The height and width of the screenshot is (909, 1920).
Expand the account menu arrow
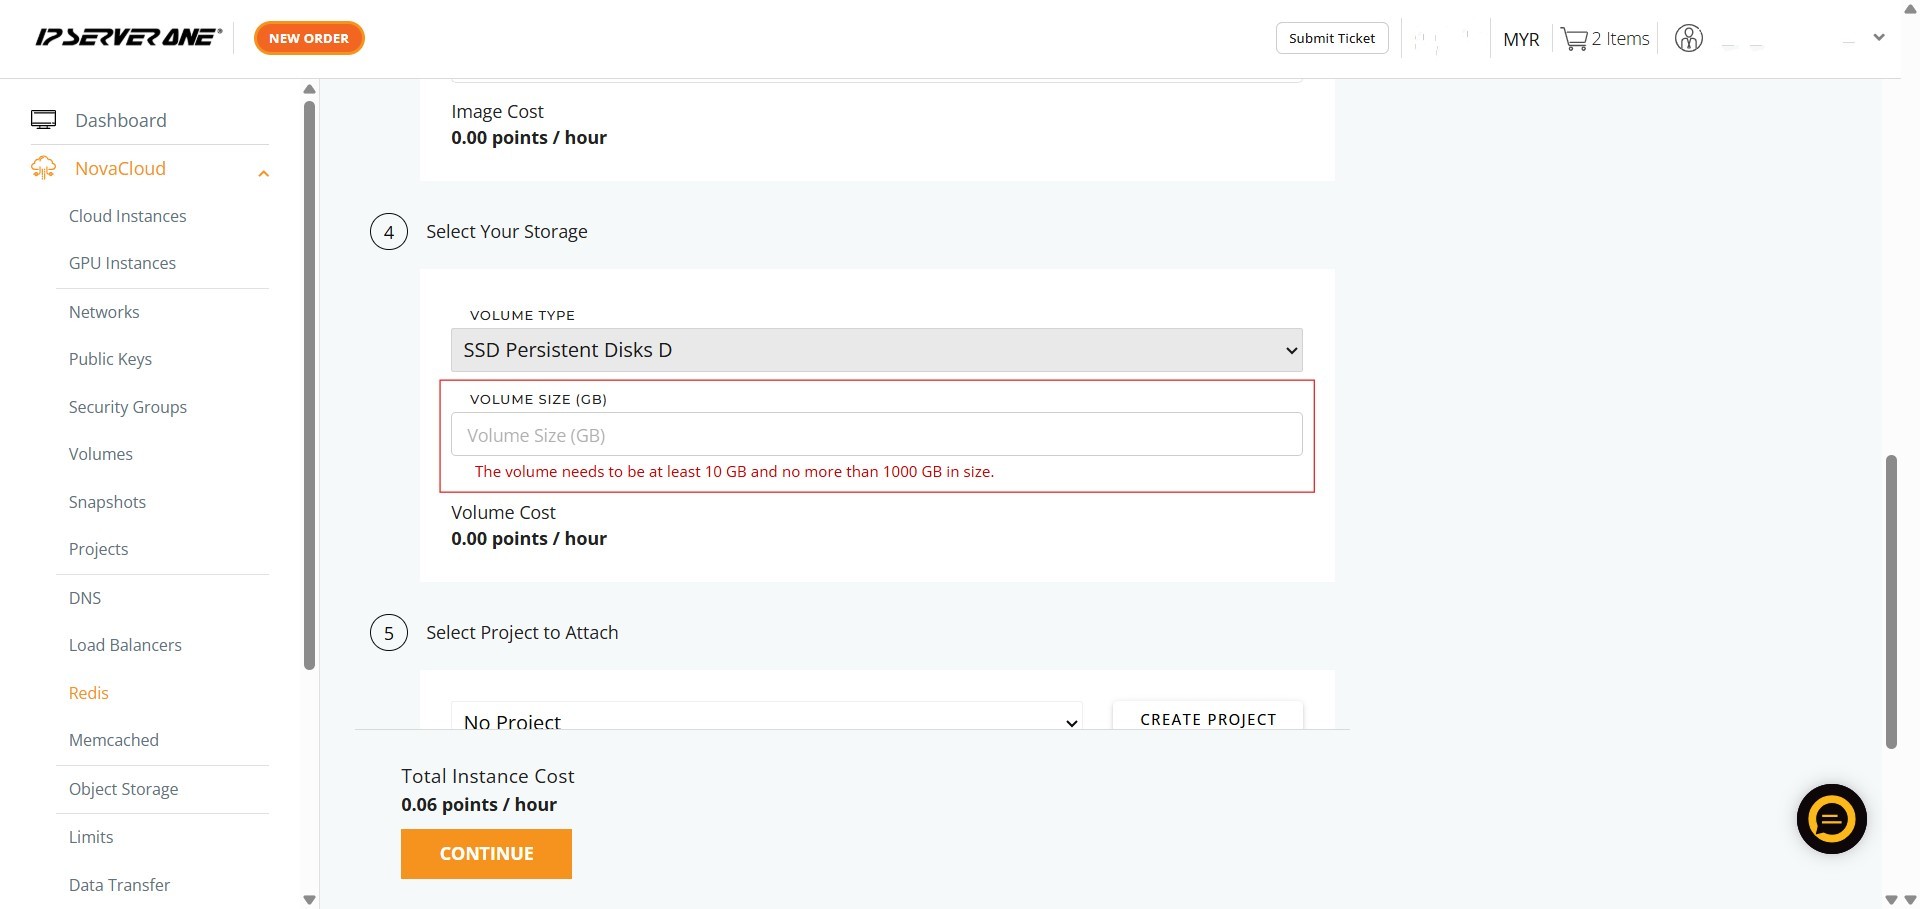1879,38
